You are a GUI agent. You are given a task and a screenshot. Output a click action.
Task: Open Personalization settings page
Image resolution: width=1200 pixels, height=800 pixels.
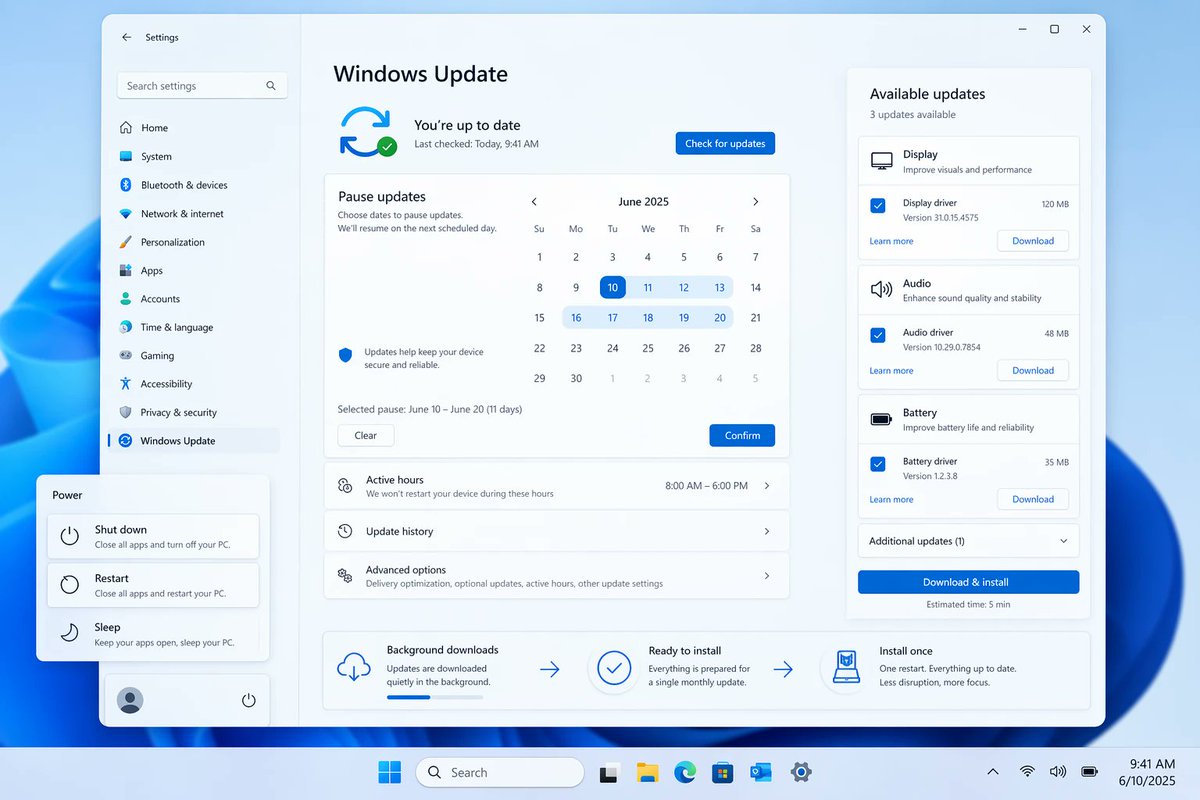(194, 242)
